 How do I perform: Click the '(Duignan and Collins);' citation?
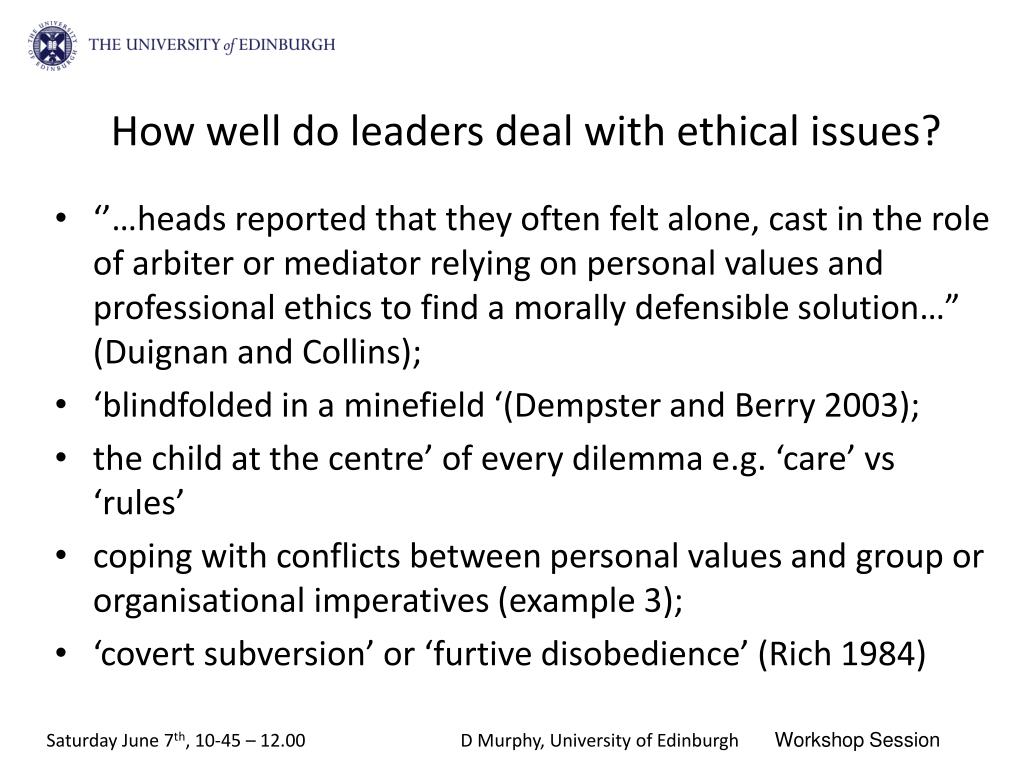point(257,353)
